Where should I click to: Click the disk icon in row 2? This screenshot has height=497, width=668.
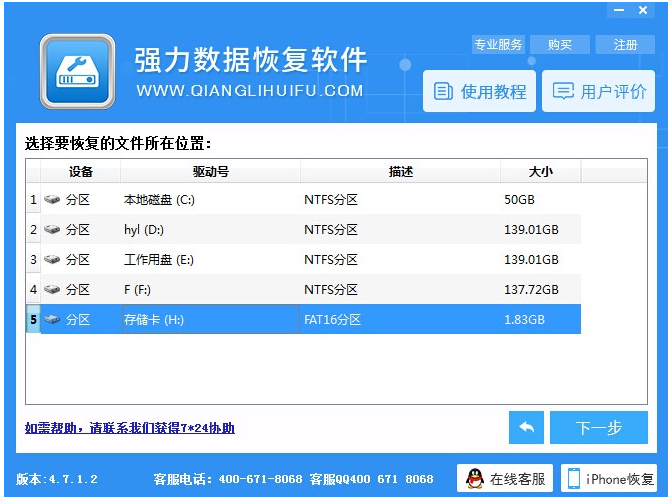click(x=52, y=229)
